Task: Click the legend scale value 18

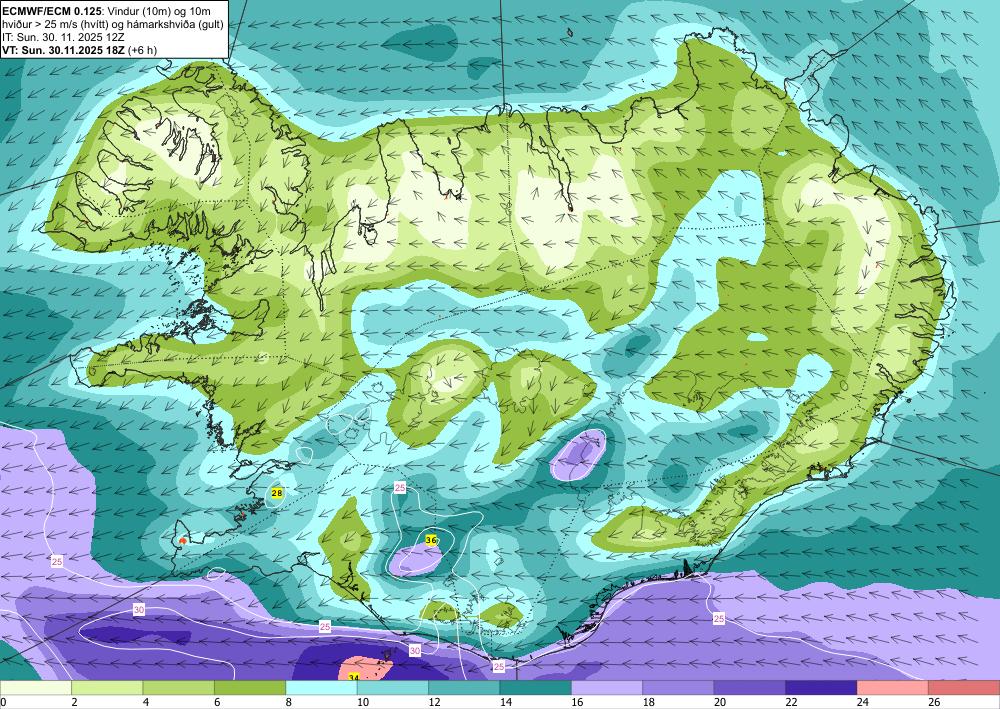Action: tap(649, 703)
